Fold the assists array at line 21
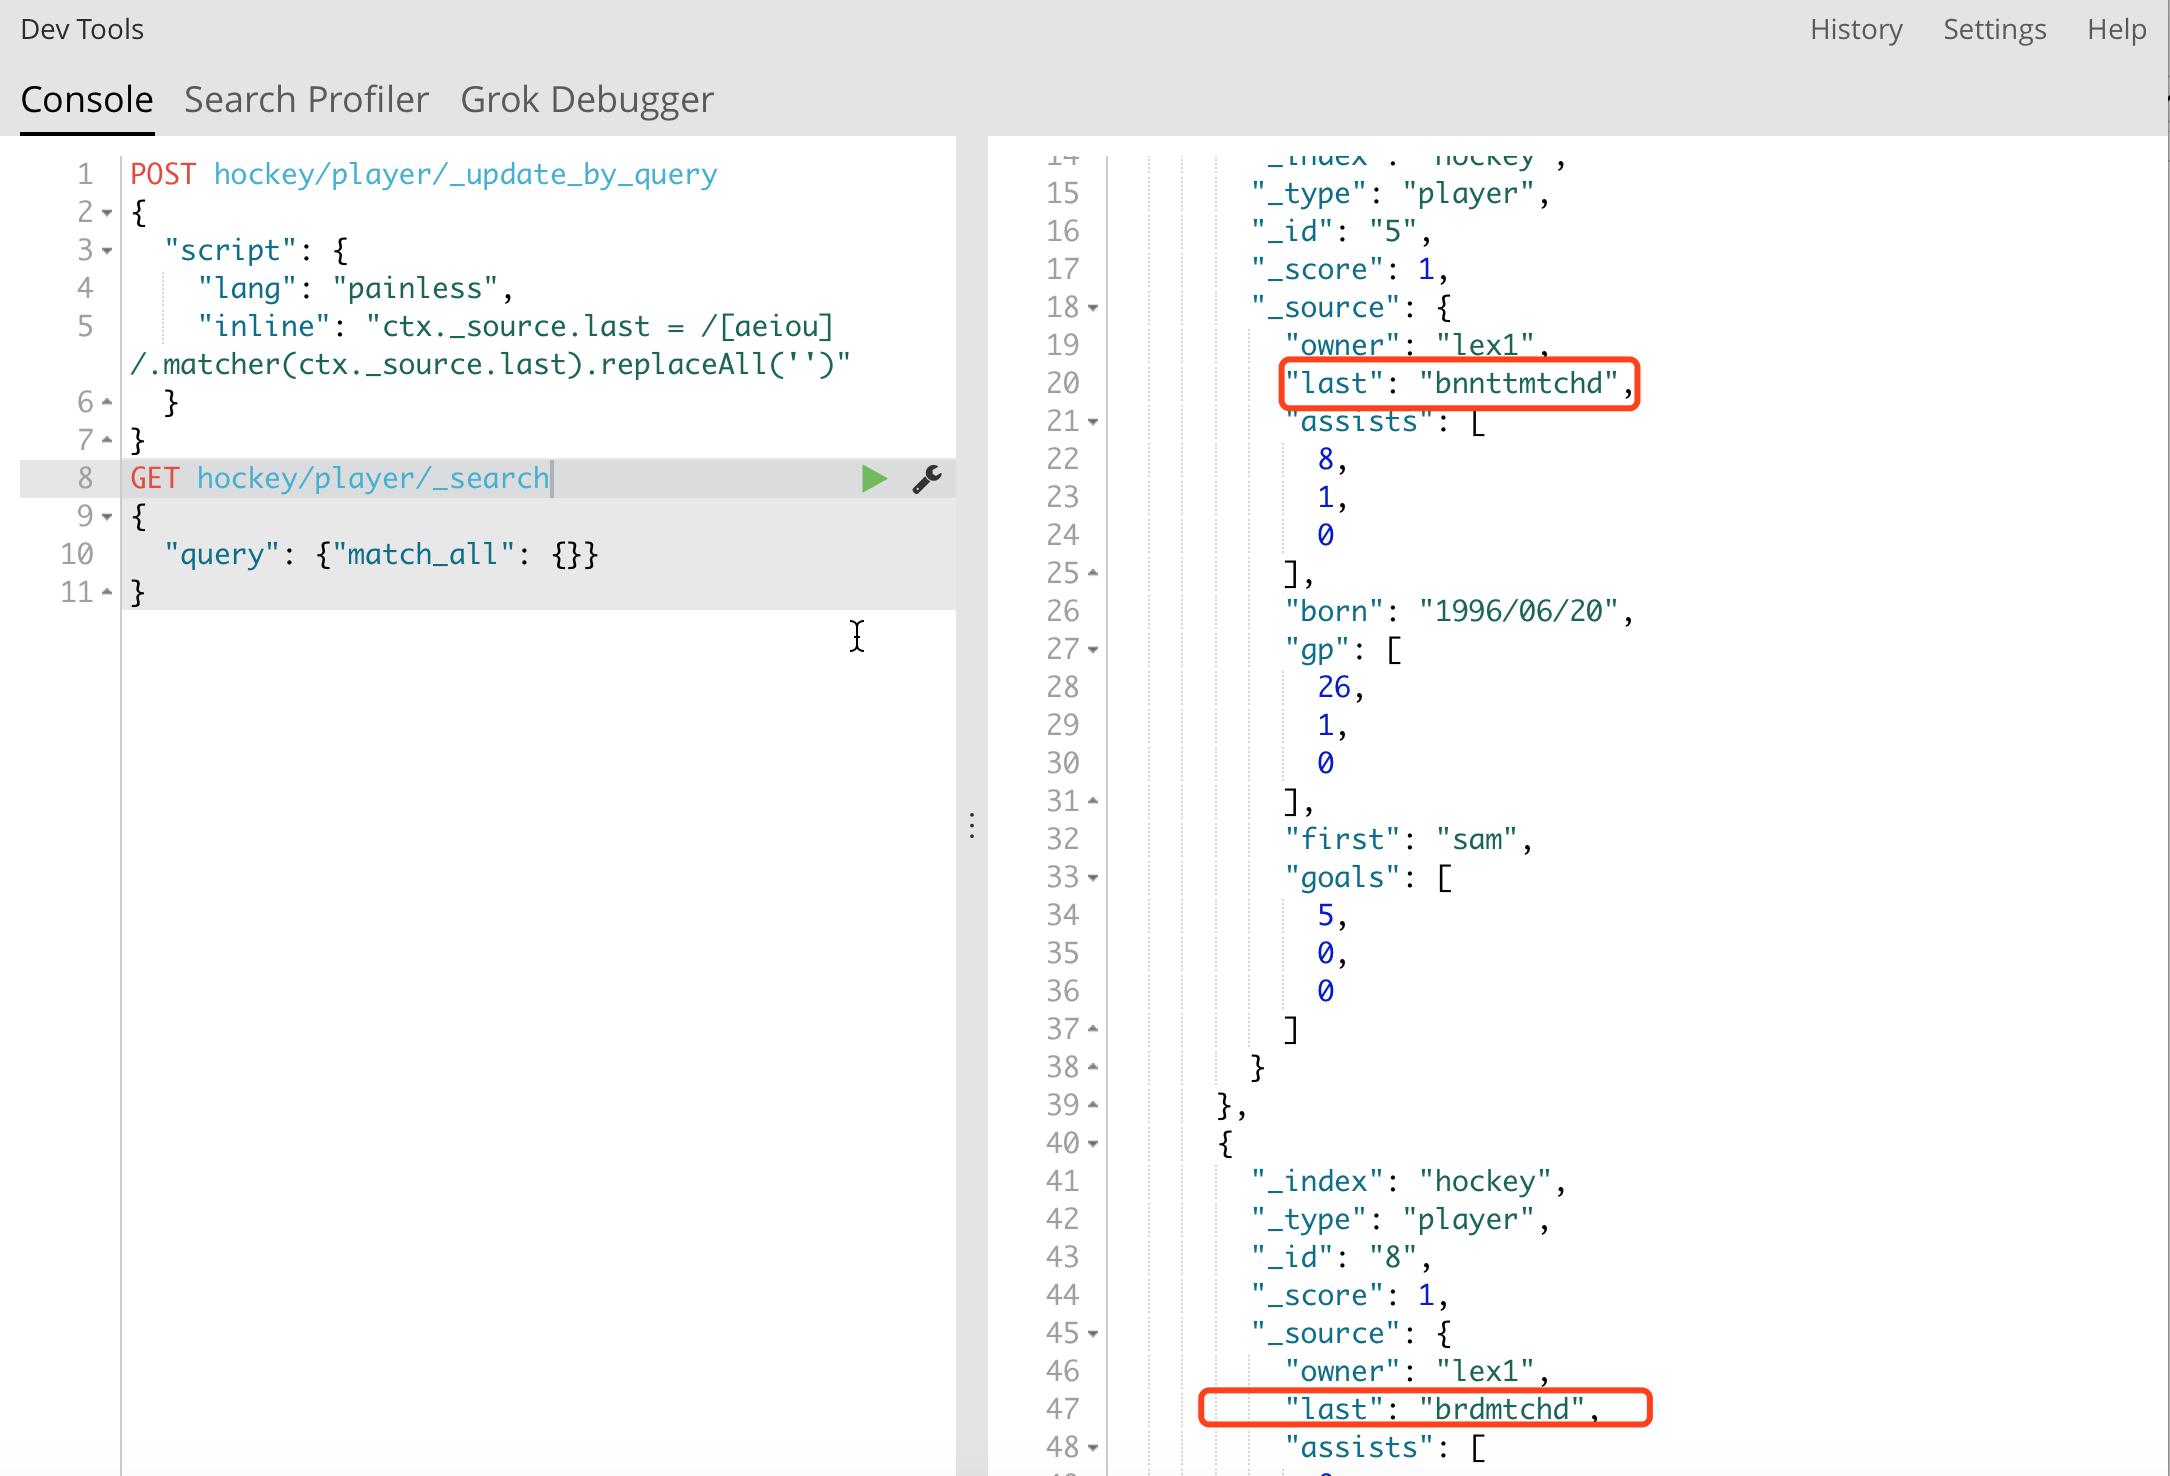Image resolution: width=2170 pixels, height=1476 pixels. tap(1093, 422)
